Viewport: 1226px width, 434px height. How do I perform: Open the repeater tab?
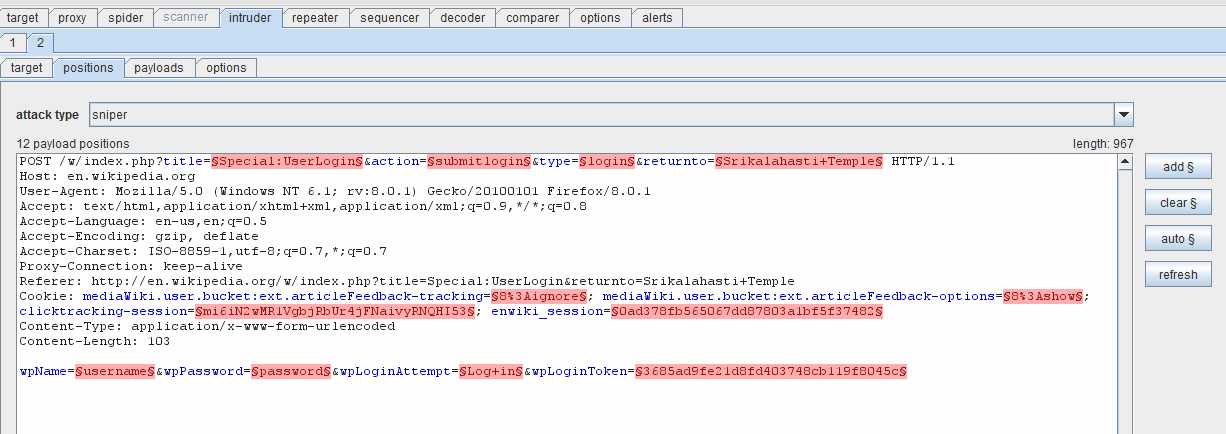[314, 18]
